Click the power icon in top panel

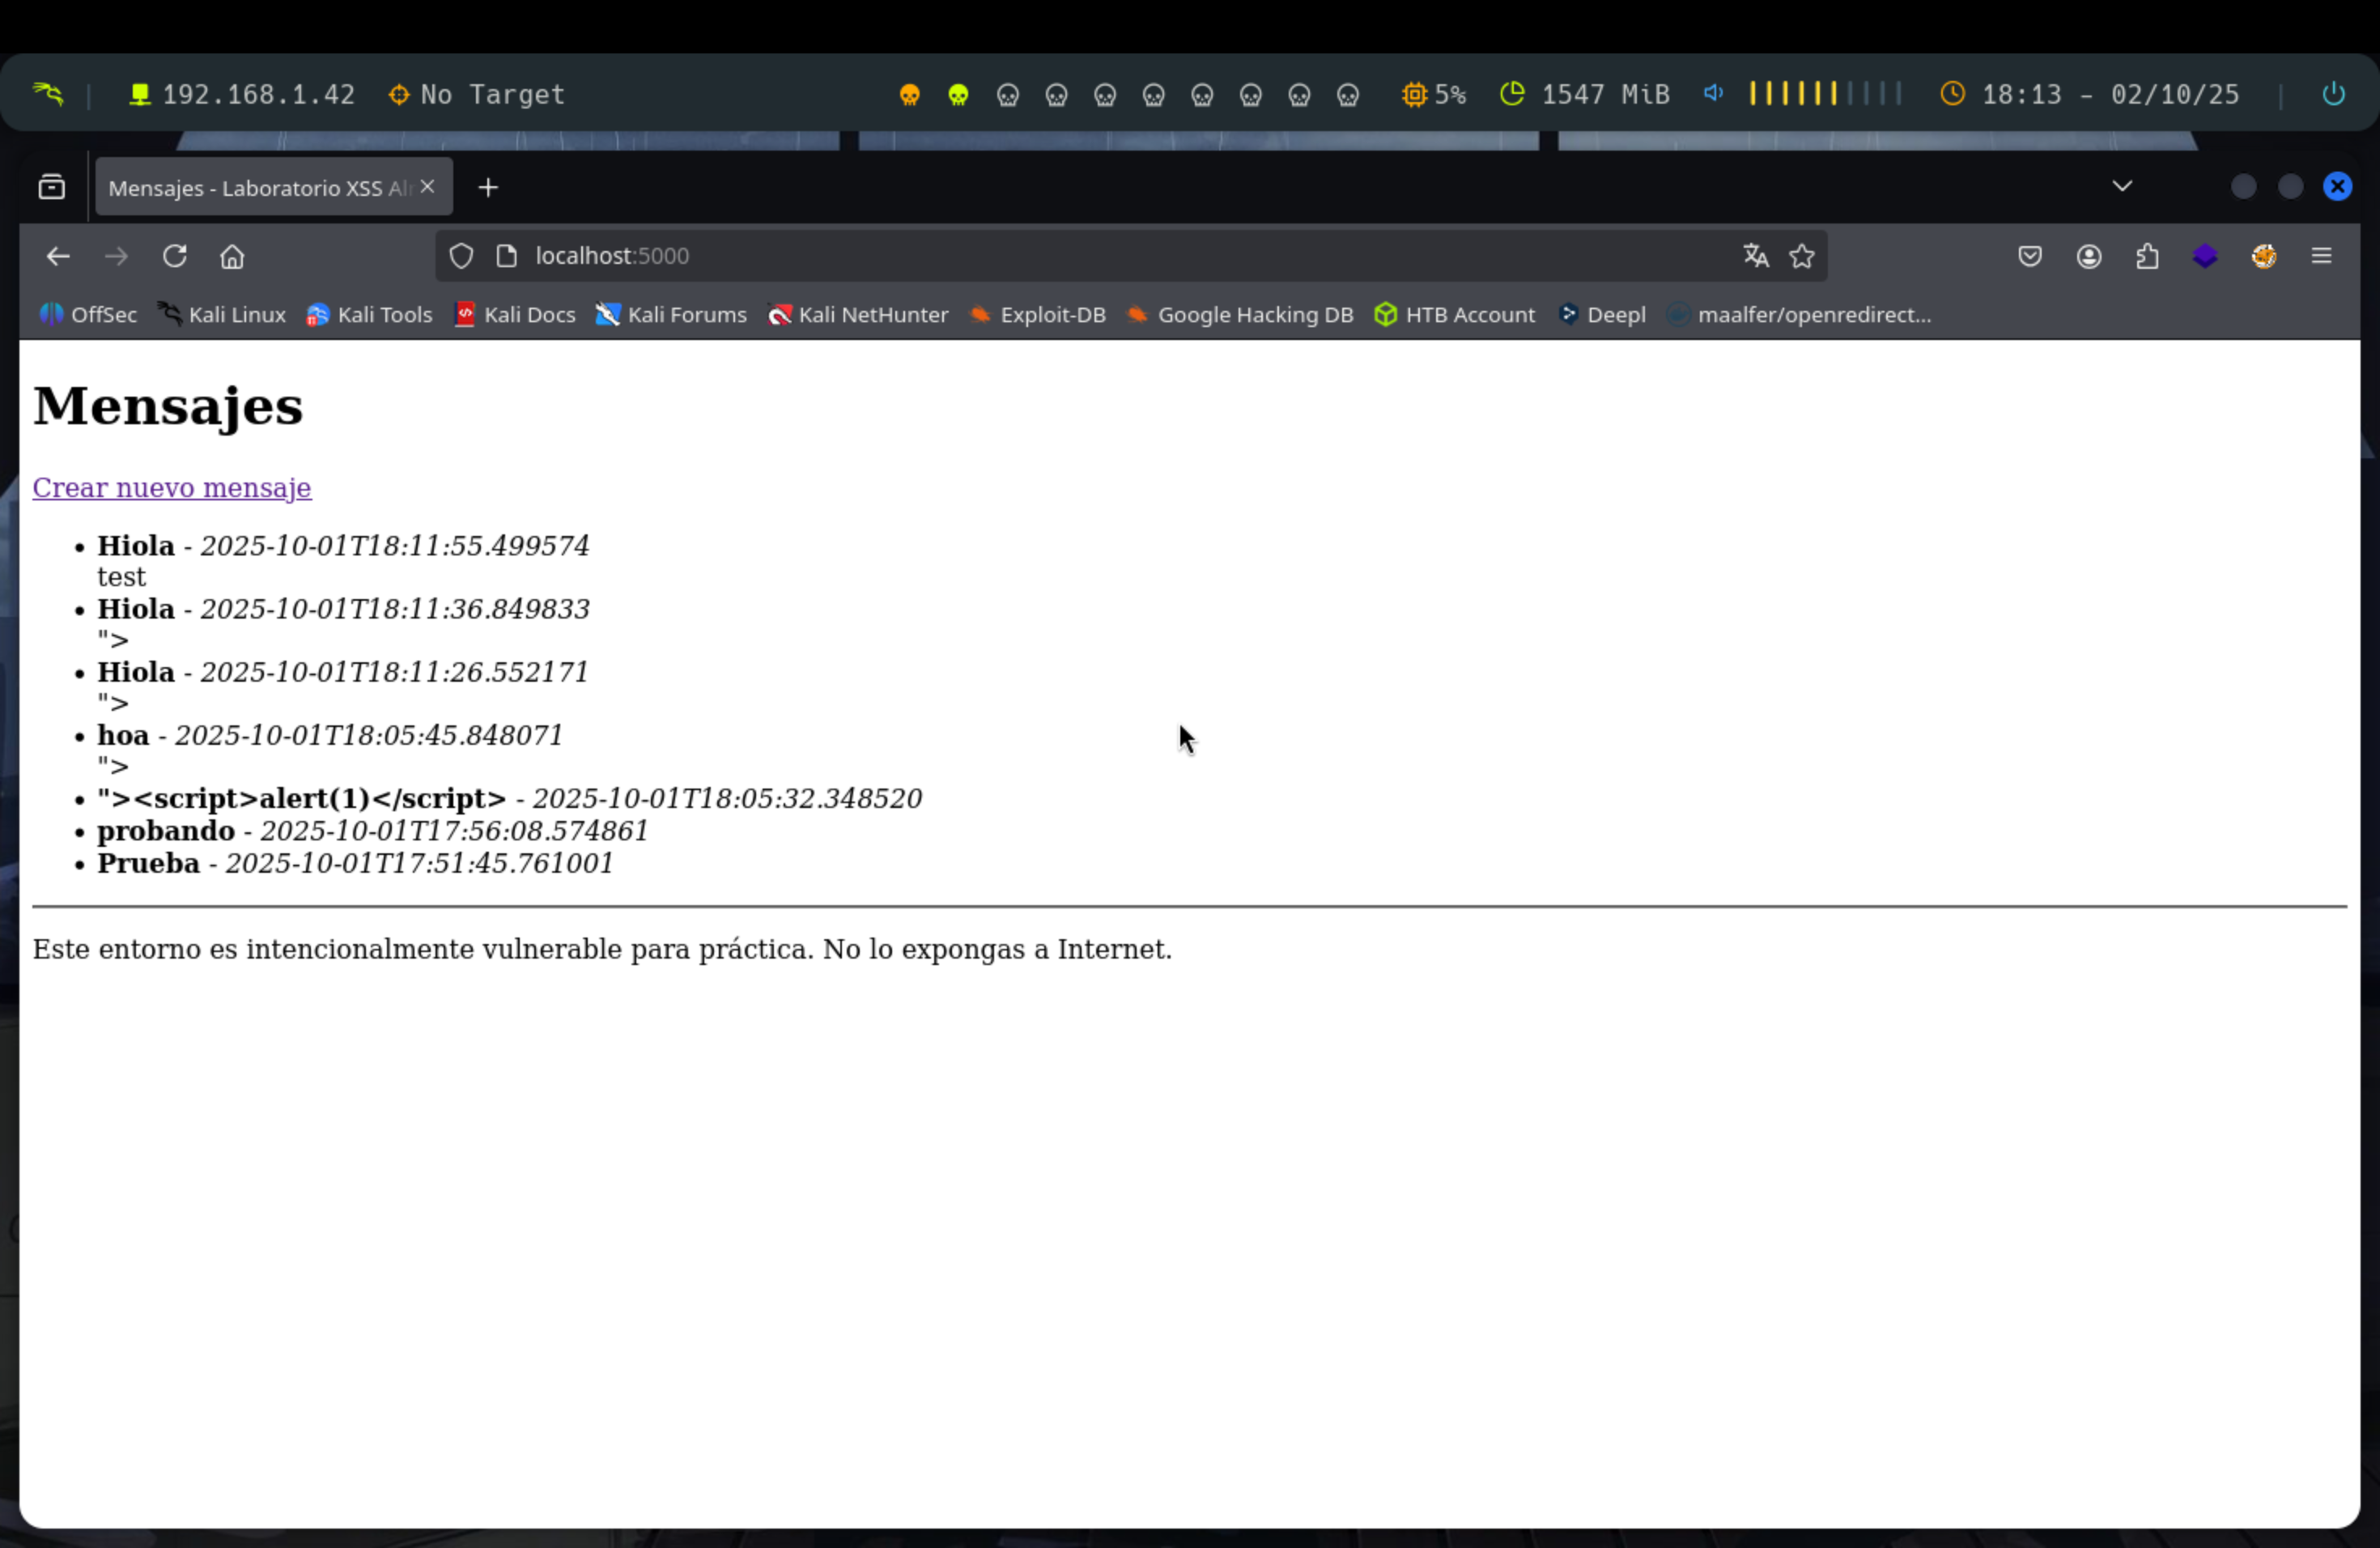point(2333,94)
